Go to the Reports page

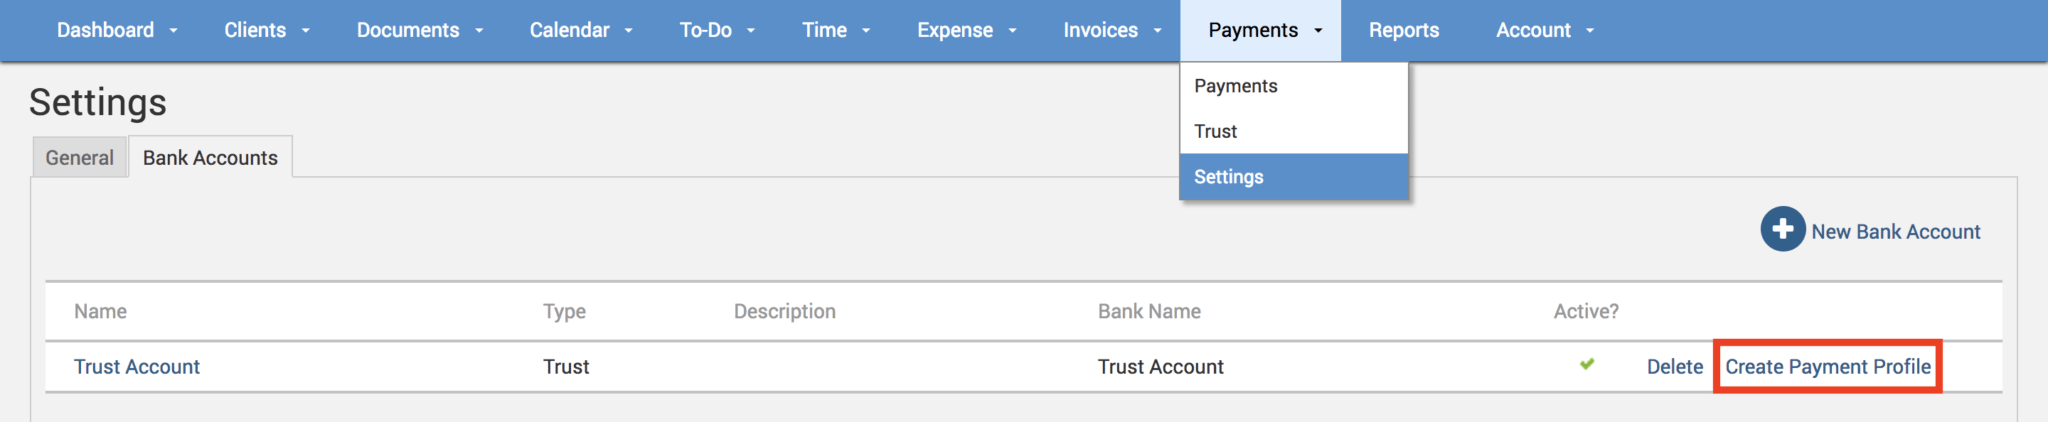(1403, 30)
